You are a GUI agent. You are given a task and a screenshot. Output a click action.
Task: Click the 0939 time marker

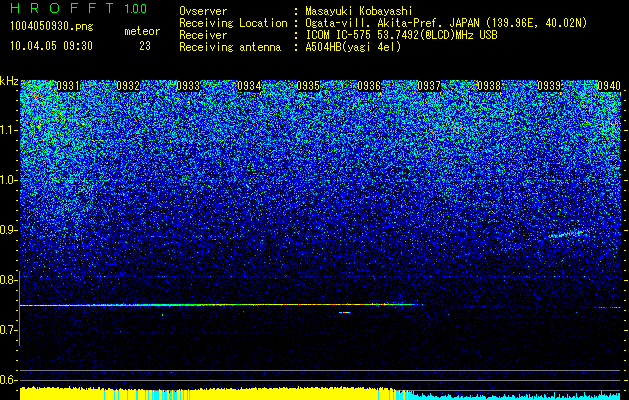point(549,86)
